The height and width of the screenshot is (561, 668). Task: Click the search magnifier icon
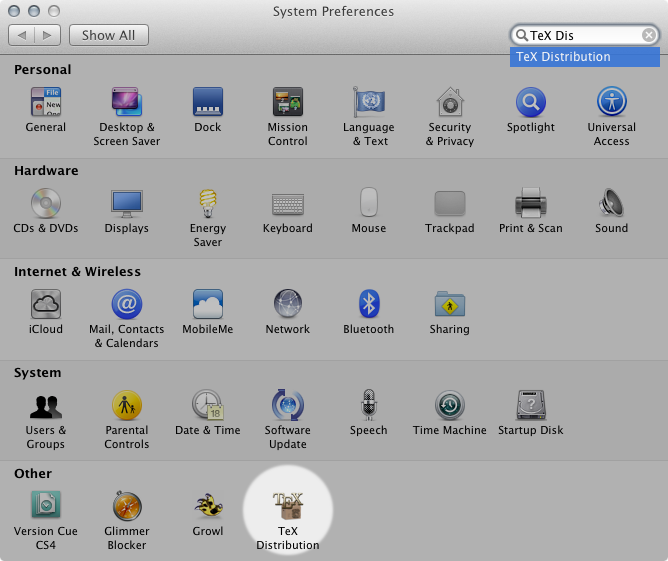click(x=521, y=35)
